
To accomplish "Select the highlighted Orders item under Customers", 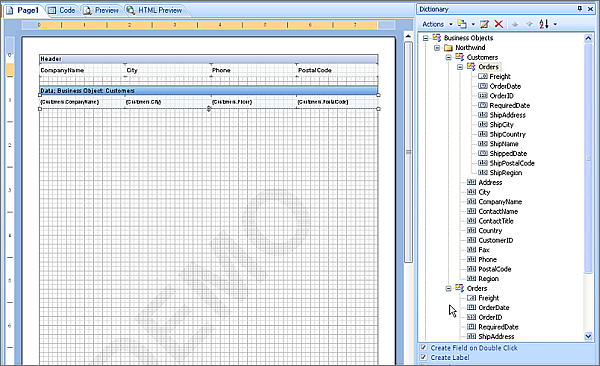I will click(489, 67).
